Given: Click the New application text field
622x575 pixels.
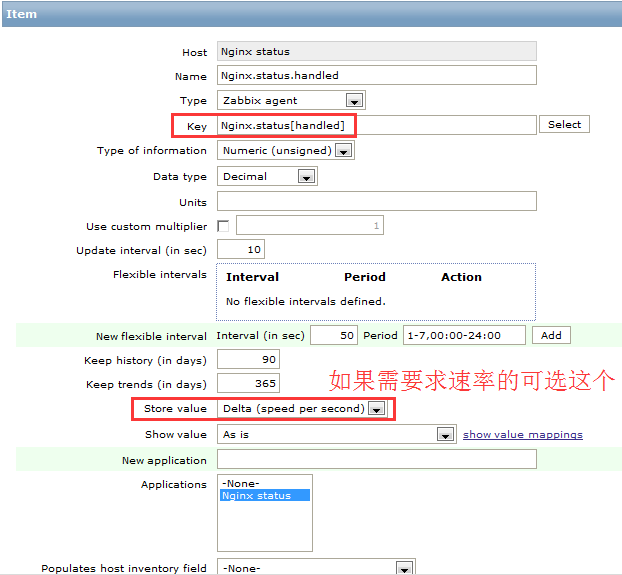Looking at the screenshot, I should (x=376, y=459).
